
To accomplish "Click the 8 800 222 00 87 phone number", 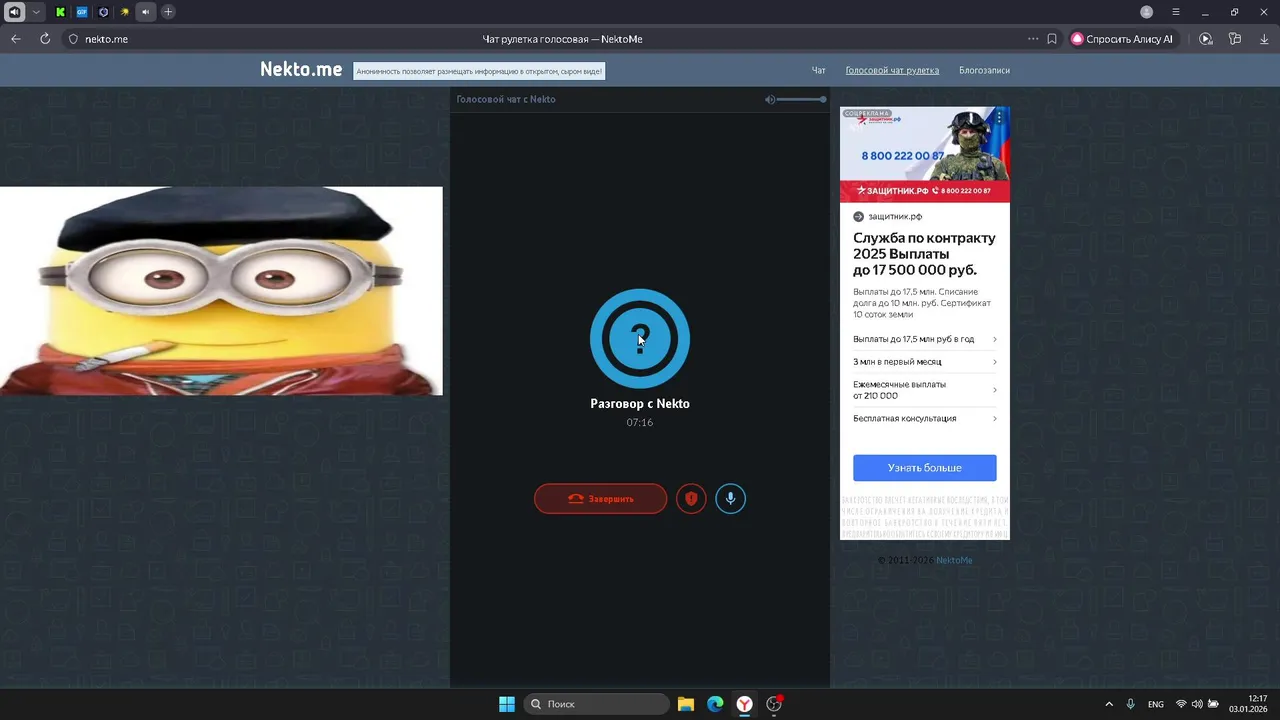I will tap(902, 156).
